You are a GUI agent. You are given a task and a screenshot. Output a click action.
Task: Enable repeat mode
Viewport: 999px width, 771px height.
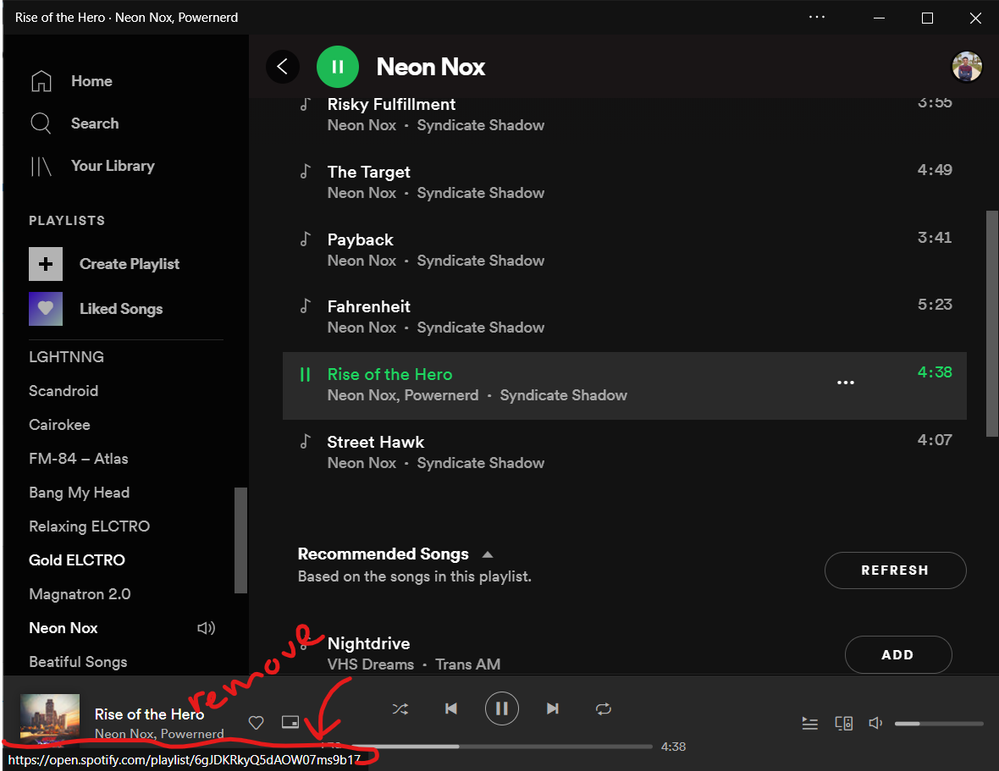603,708
